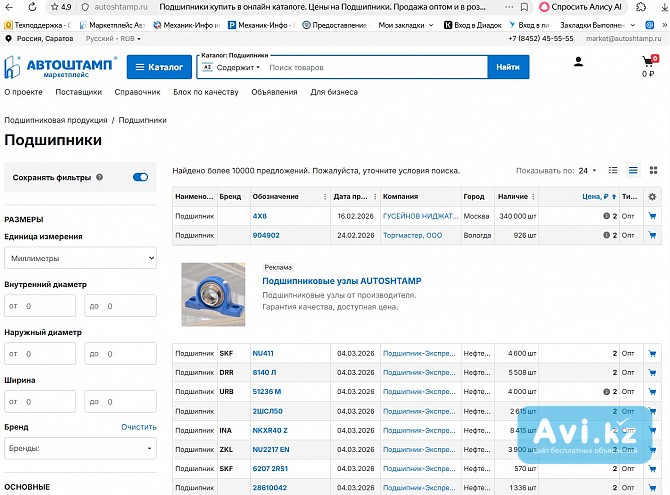Select the medium row list view
The image size is (670, 495).
[633, 171]
